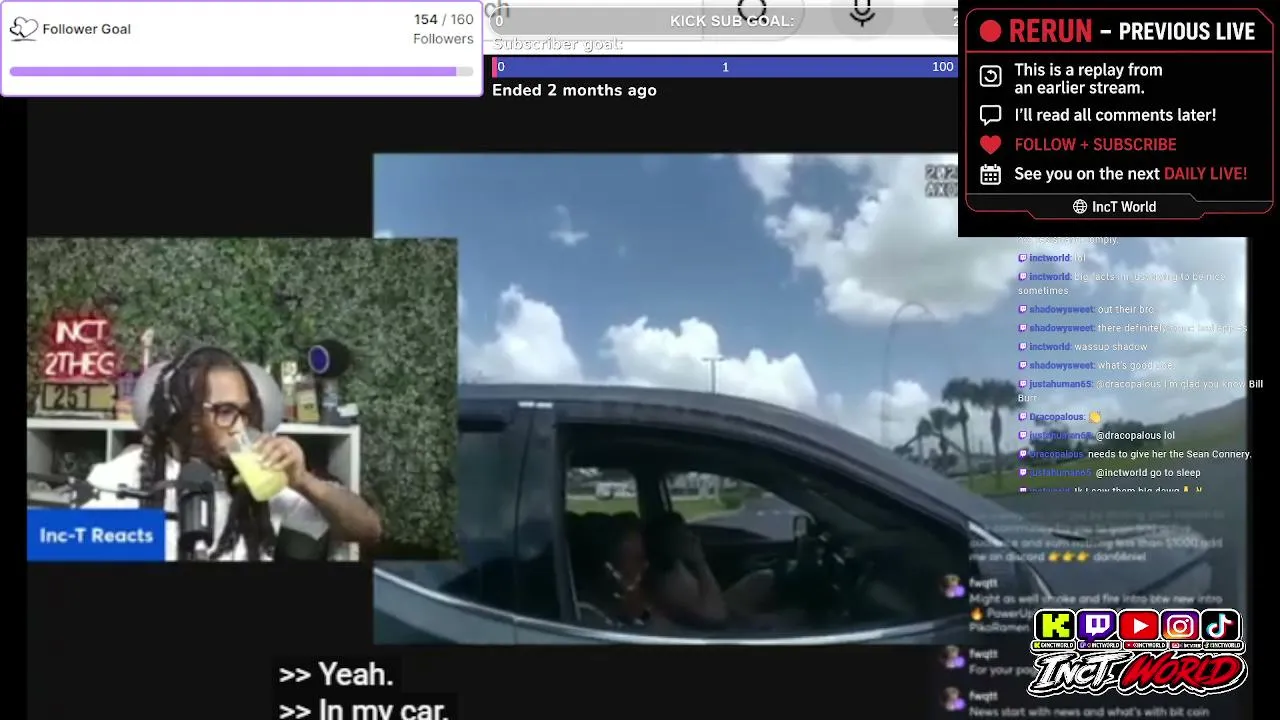Click the microphone icon at top
1280x720 pixels.
(x=862, y=12)
